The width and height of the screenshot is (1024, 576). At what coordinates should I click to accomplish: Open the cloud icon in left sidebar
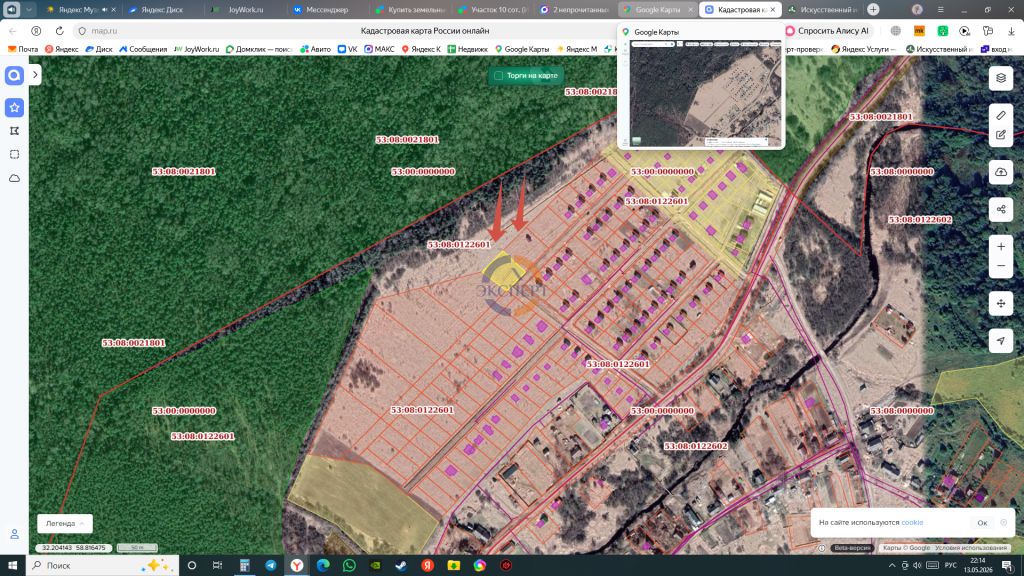[14, 178]
